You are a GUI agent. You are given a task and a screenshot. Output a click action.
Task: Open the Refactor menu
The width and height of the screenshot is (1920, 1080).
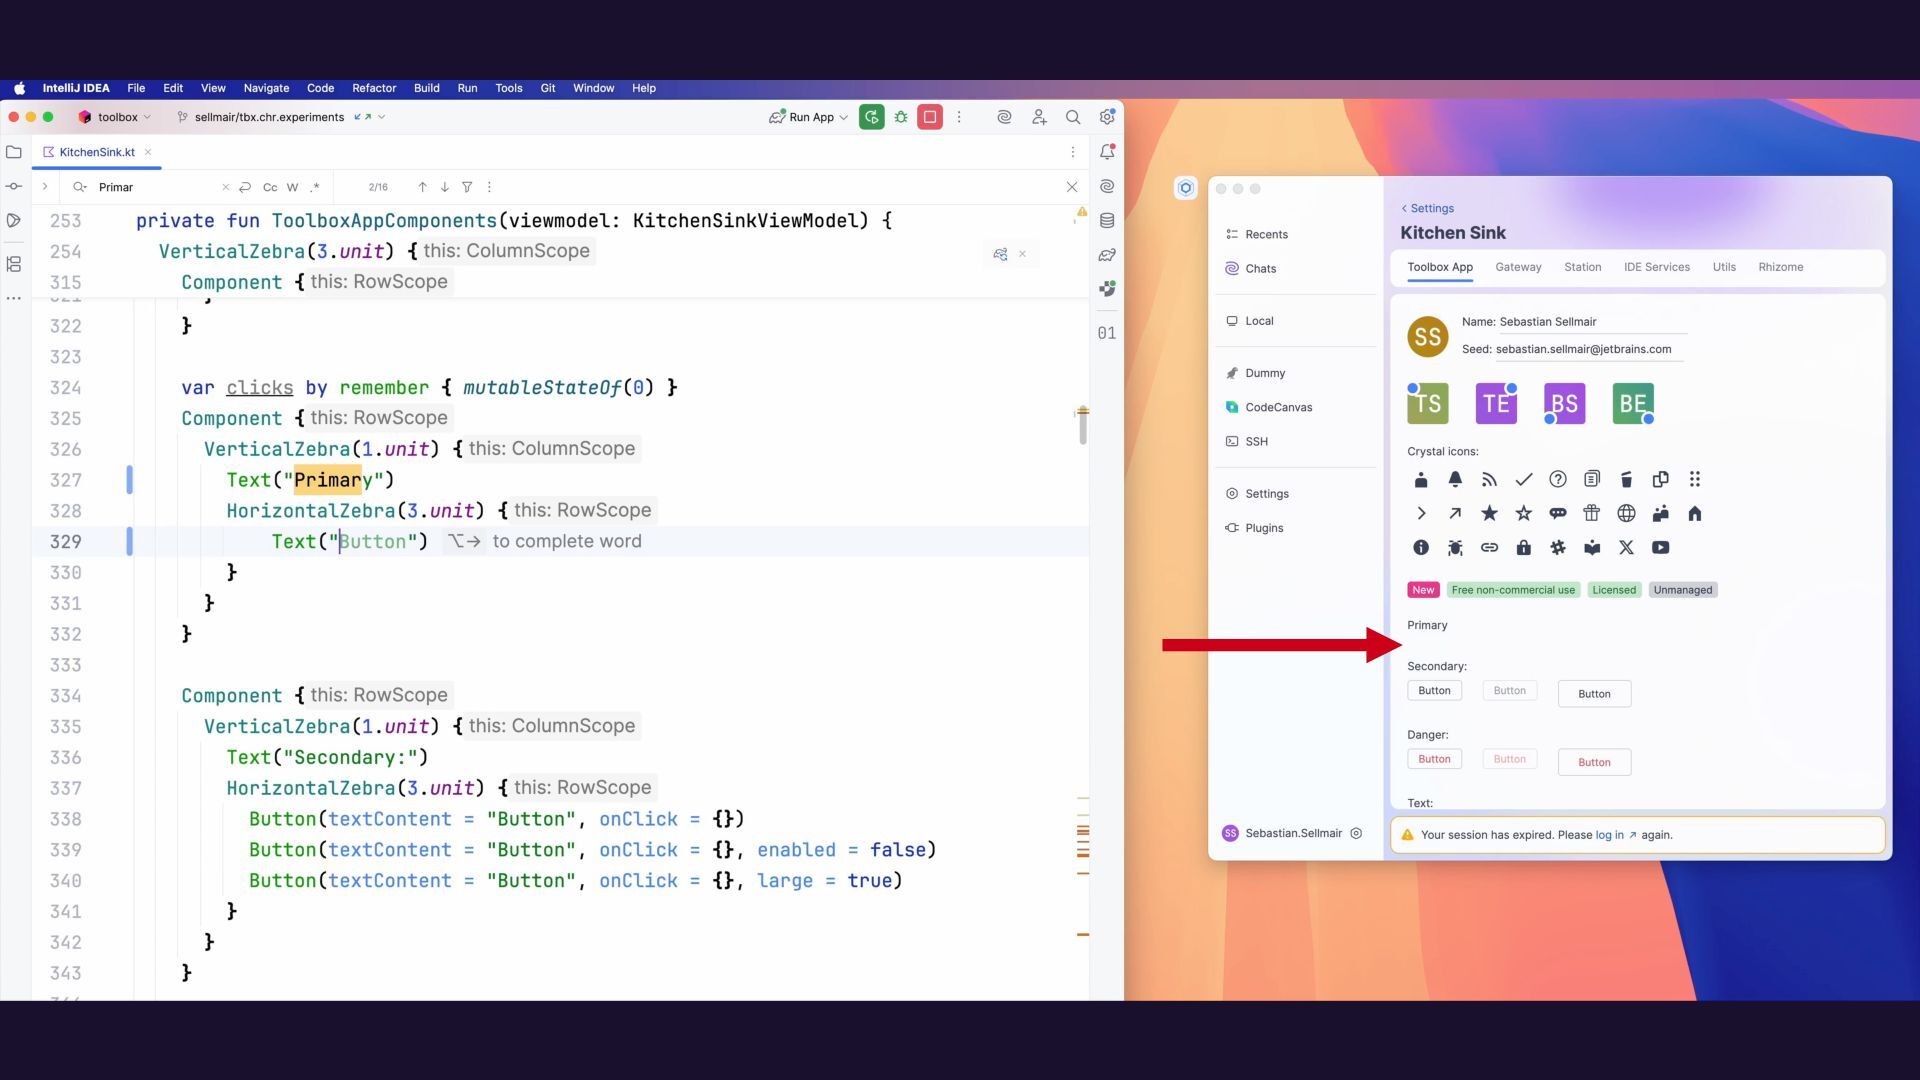pos(374,88)
